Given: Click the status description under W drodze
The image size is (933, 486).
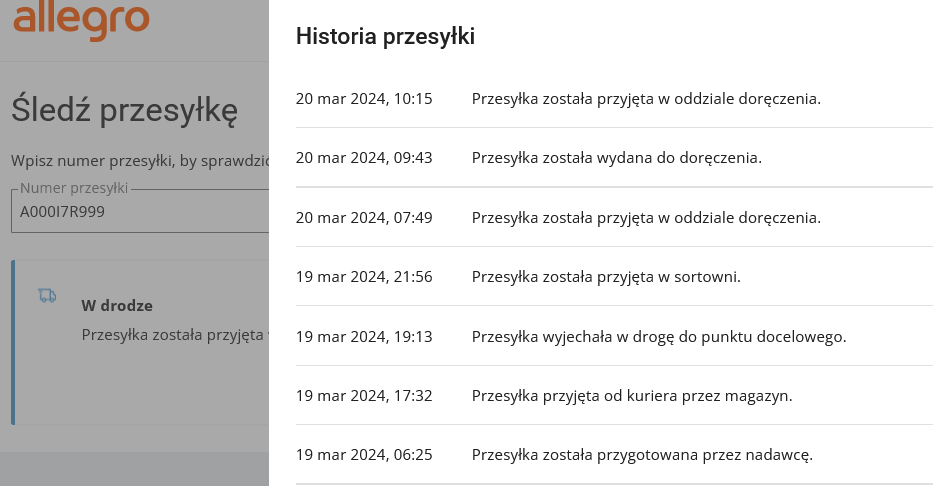Looking at the screenshot, I should coord(174,333).
